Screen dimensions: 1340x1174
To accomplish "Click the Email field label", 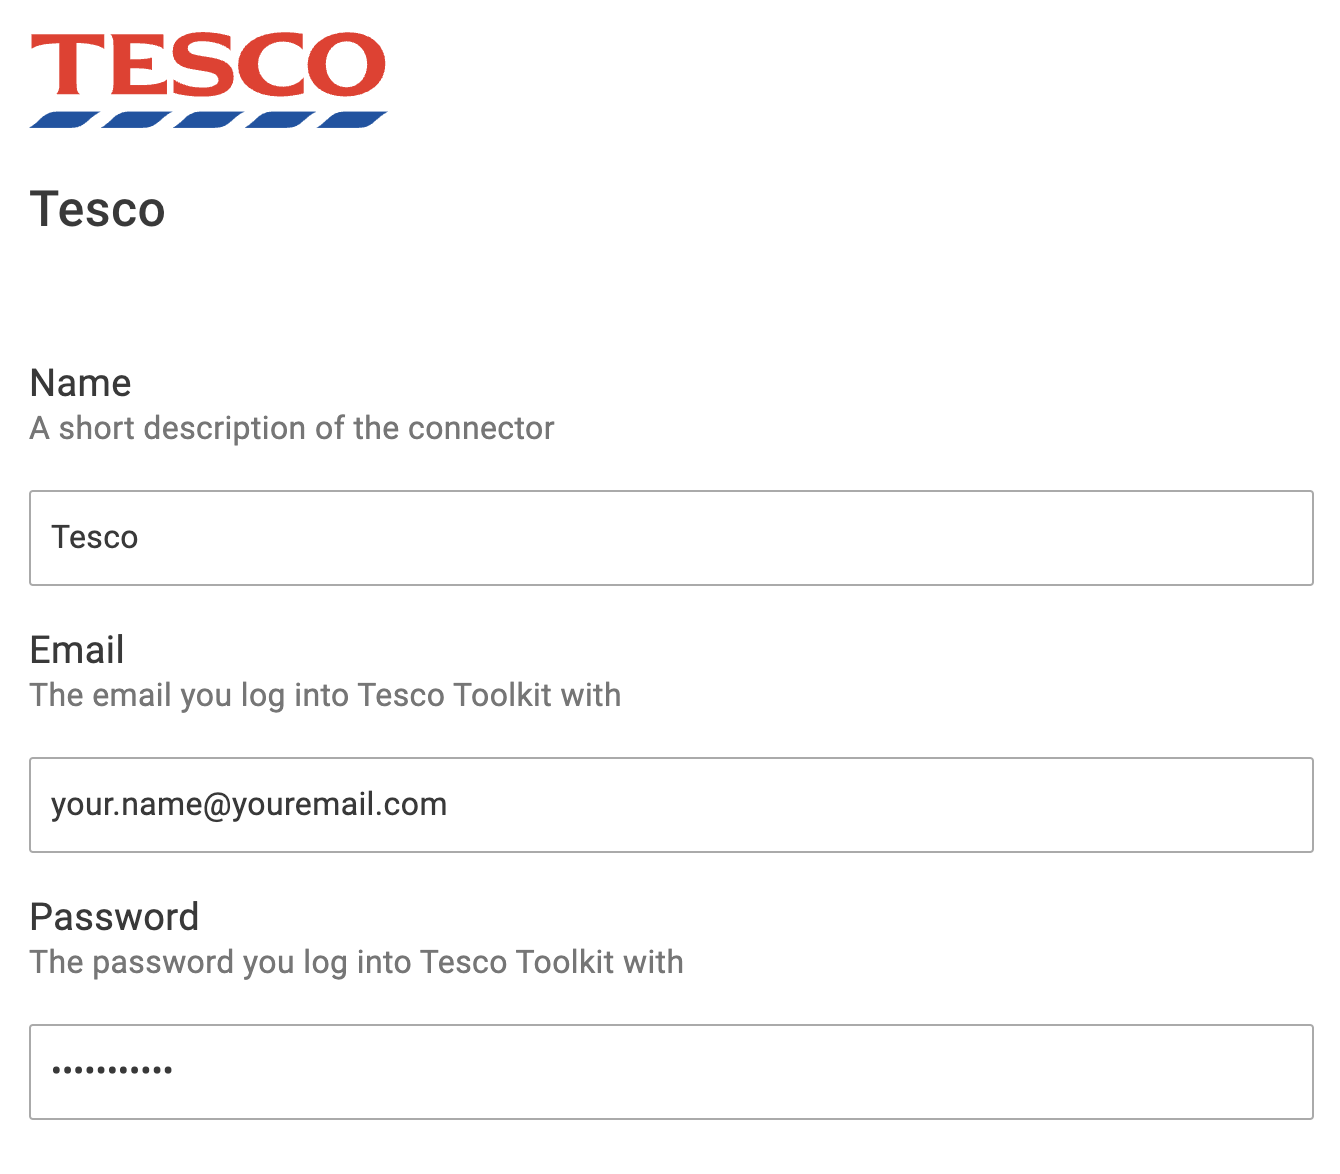I will pyautogui.click(x=77, y=650).
